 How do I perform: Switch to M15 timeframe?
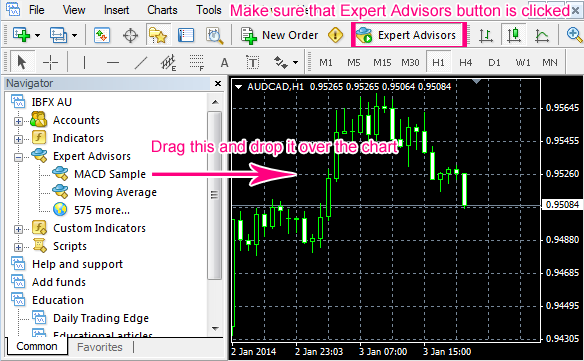click(382, 63)
